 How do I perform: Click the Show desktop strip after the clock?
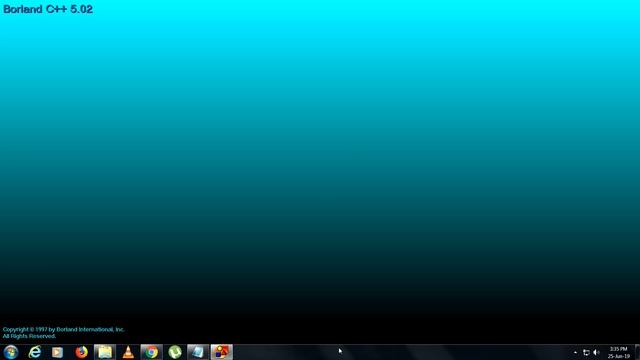point(637,352)
